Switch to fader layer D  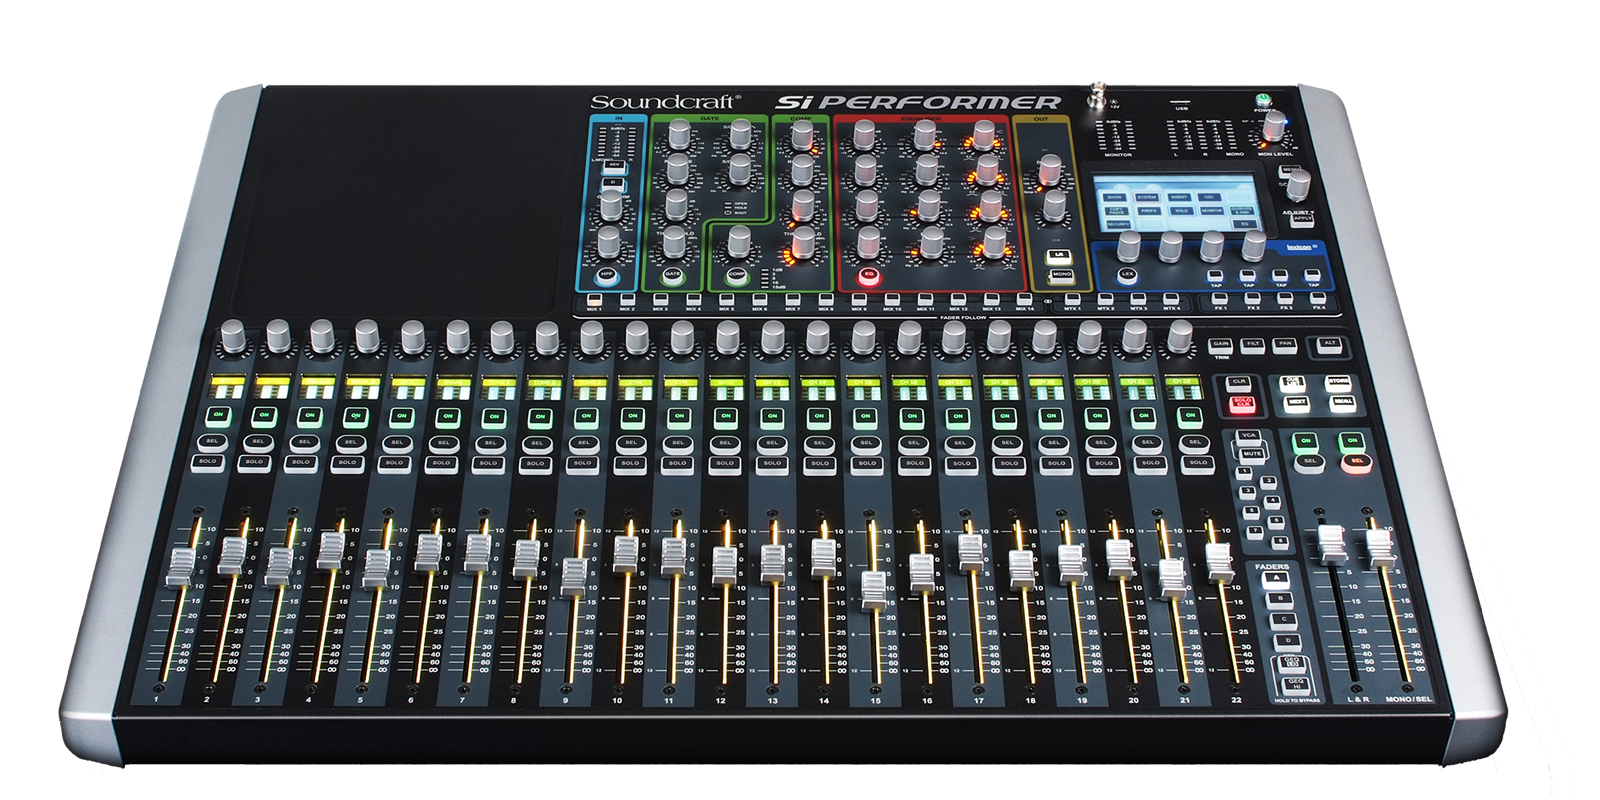tap(1287, 642)
